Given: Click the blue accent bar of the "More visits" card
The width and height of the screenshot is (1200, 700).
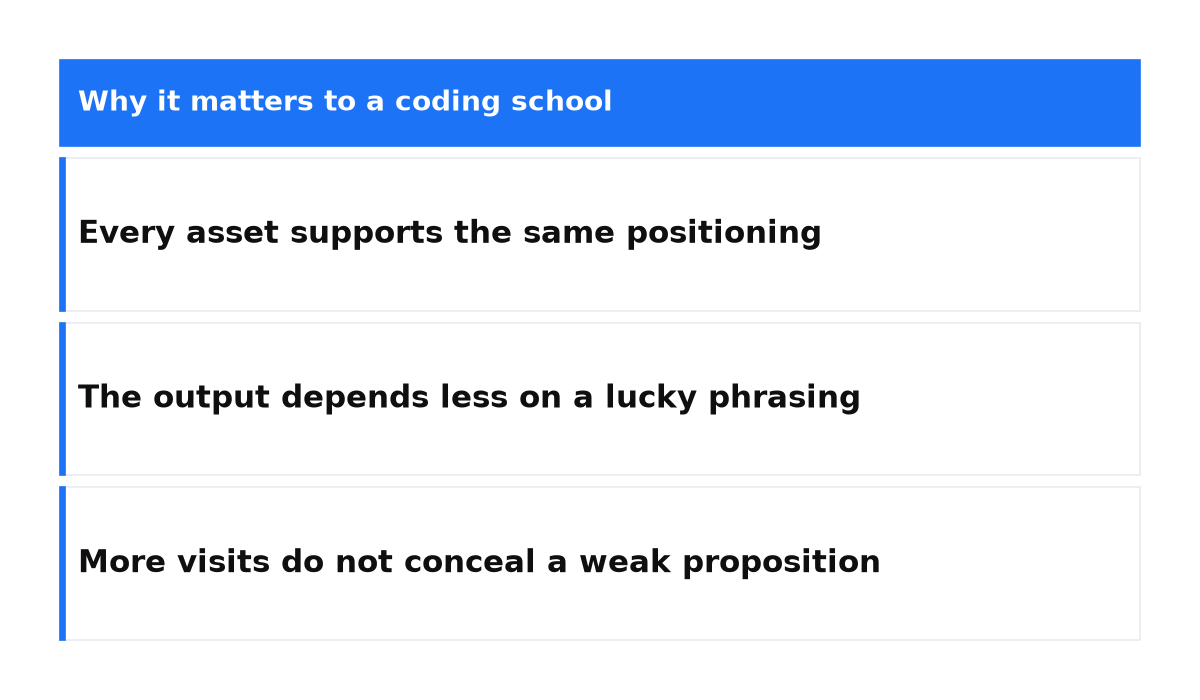Looking at the screenshot, I should click(x=62, y=563).
